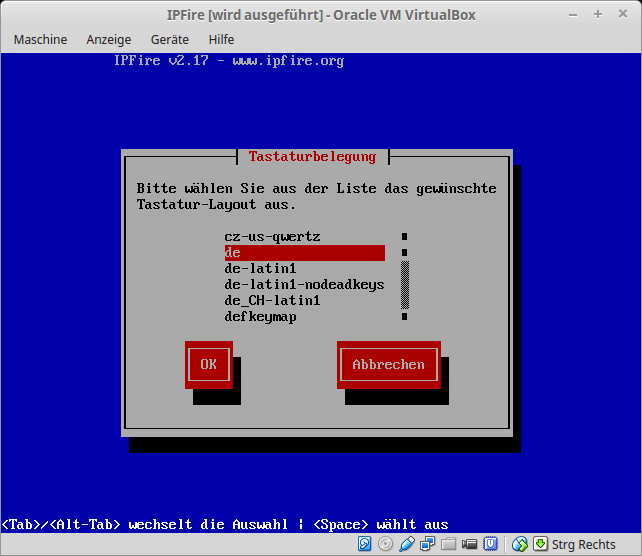The height and width of the screenshot is (556, 642).
Task: Click the shared folders icon
Action: click(x=448, y=544)
